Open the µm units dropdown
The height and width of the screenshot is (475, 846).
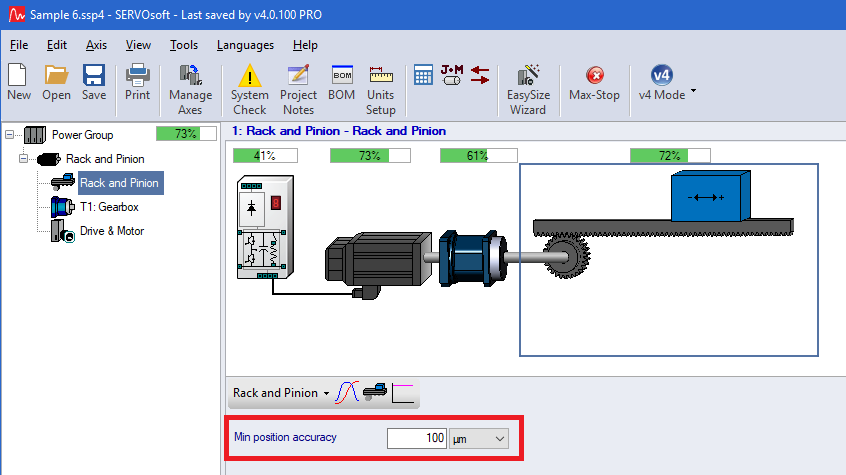click(479, 438)
